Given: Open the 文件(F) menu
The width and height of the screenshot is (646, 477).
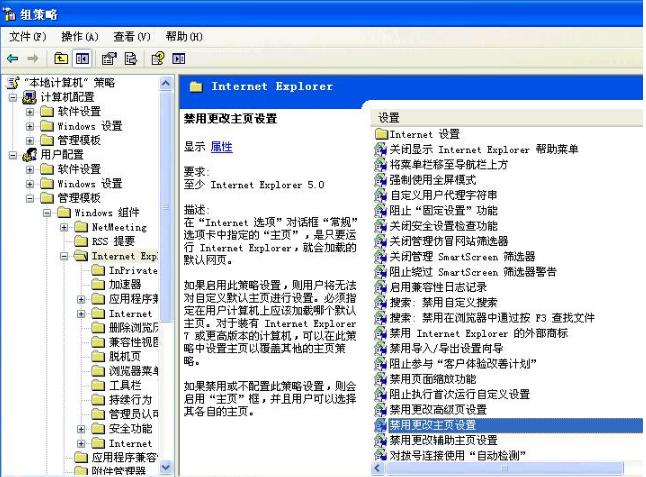Looking at the screenshot, I should tap(28, 37).
